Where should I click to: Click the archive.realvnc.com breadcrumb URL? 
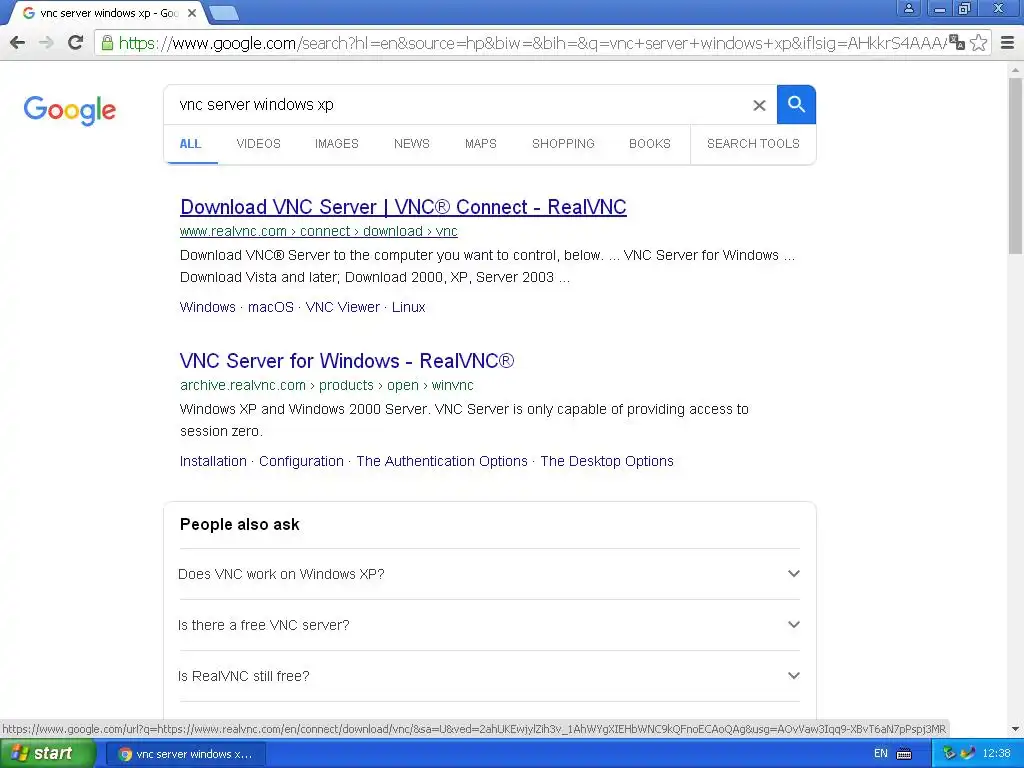tap(327, 385)
